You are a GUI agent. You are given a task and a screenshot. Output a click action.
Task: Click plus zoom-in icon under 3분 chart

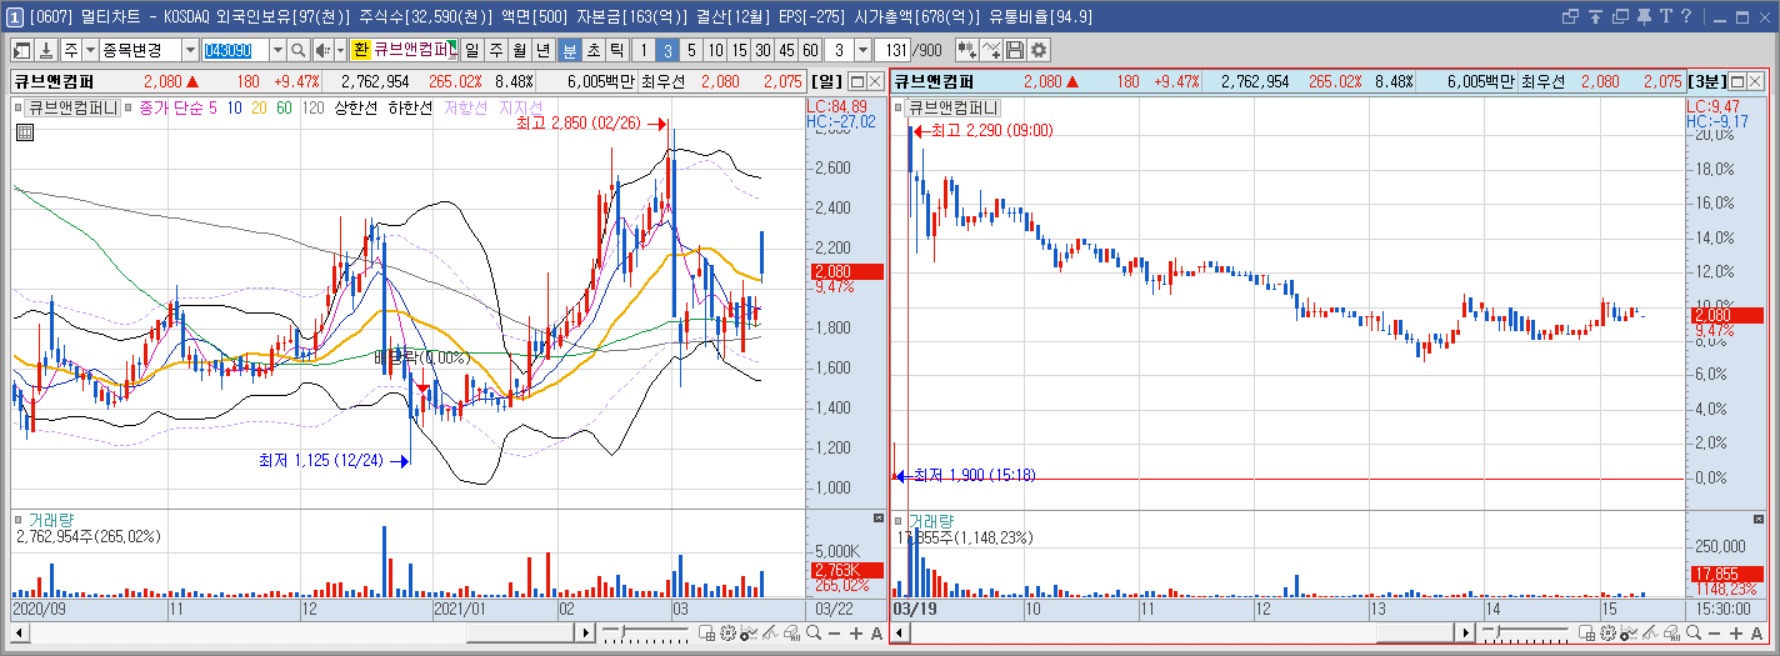(1736, 633)
